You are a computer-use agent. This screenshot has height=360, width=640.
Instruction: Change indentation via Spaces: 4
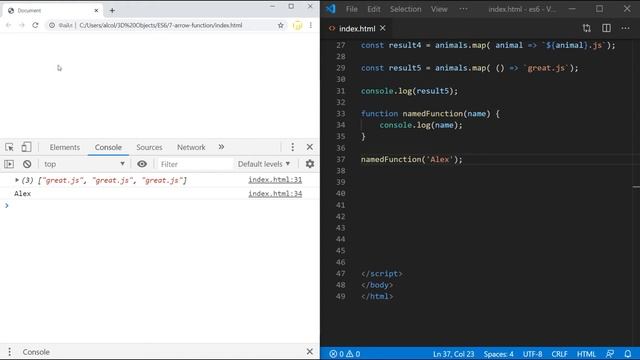point(499,354)
